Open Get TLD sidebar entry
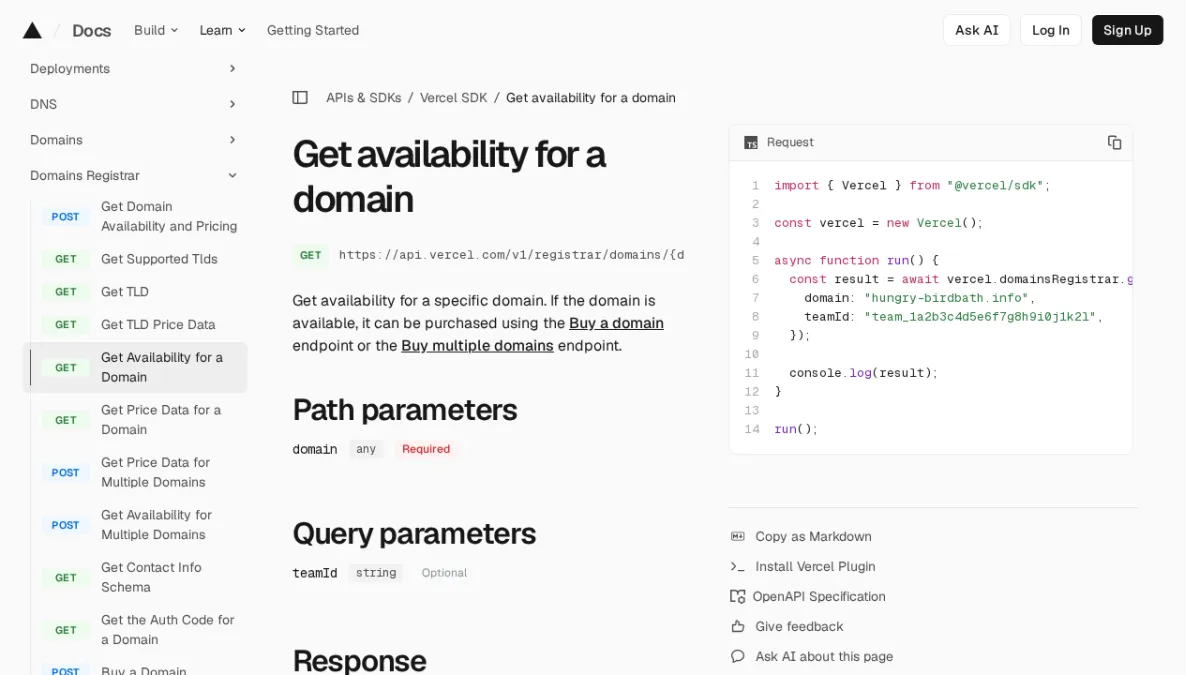The image size is (1200, 675). tap(125, 292)
